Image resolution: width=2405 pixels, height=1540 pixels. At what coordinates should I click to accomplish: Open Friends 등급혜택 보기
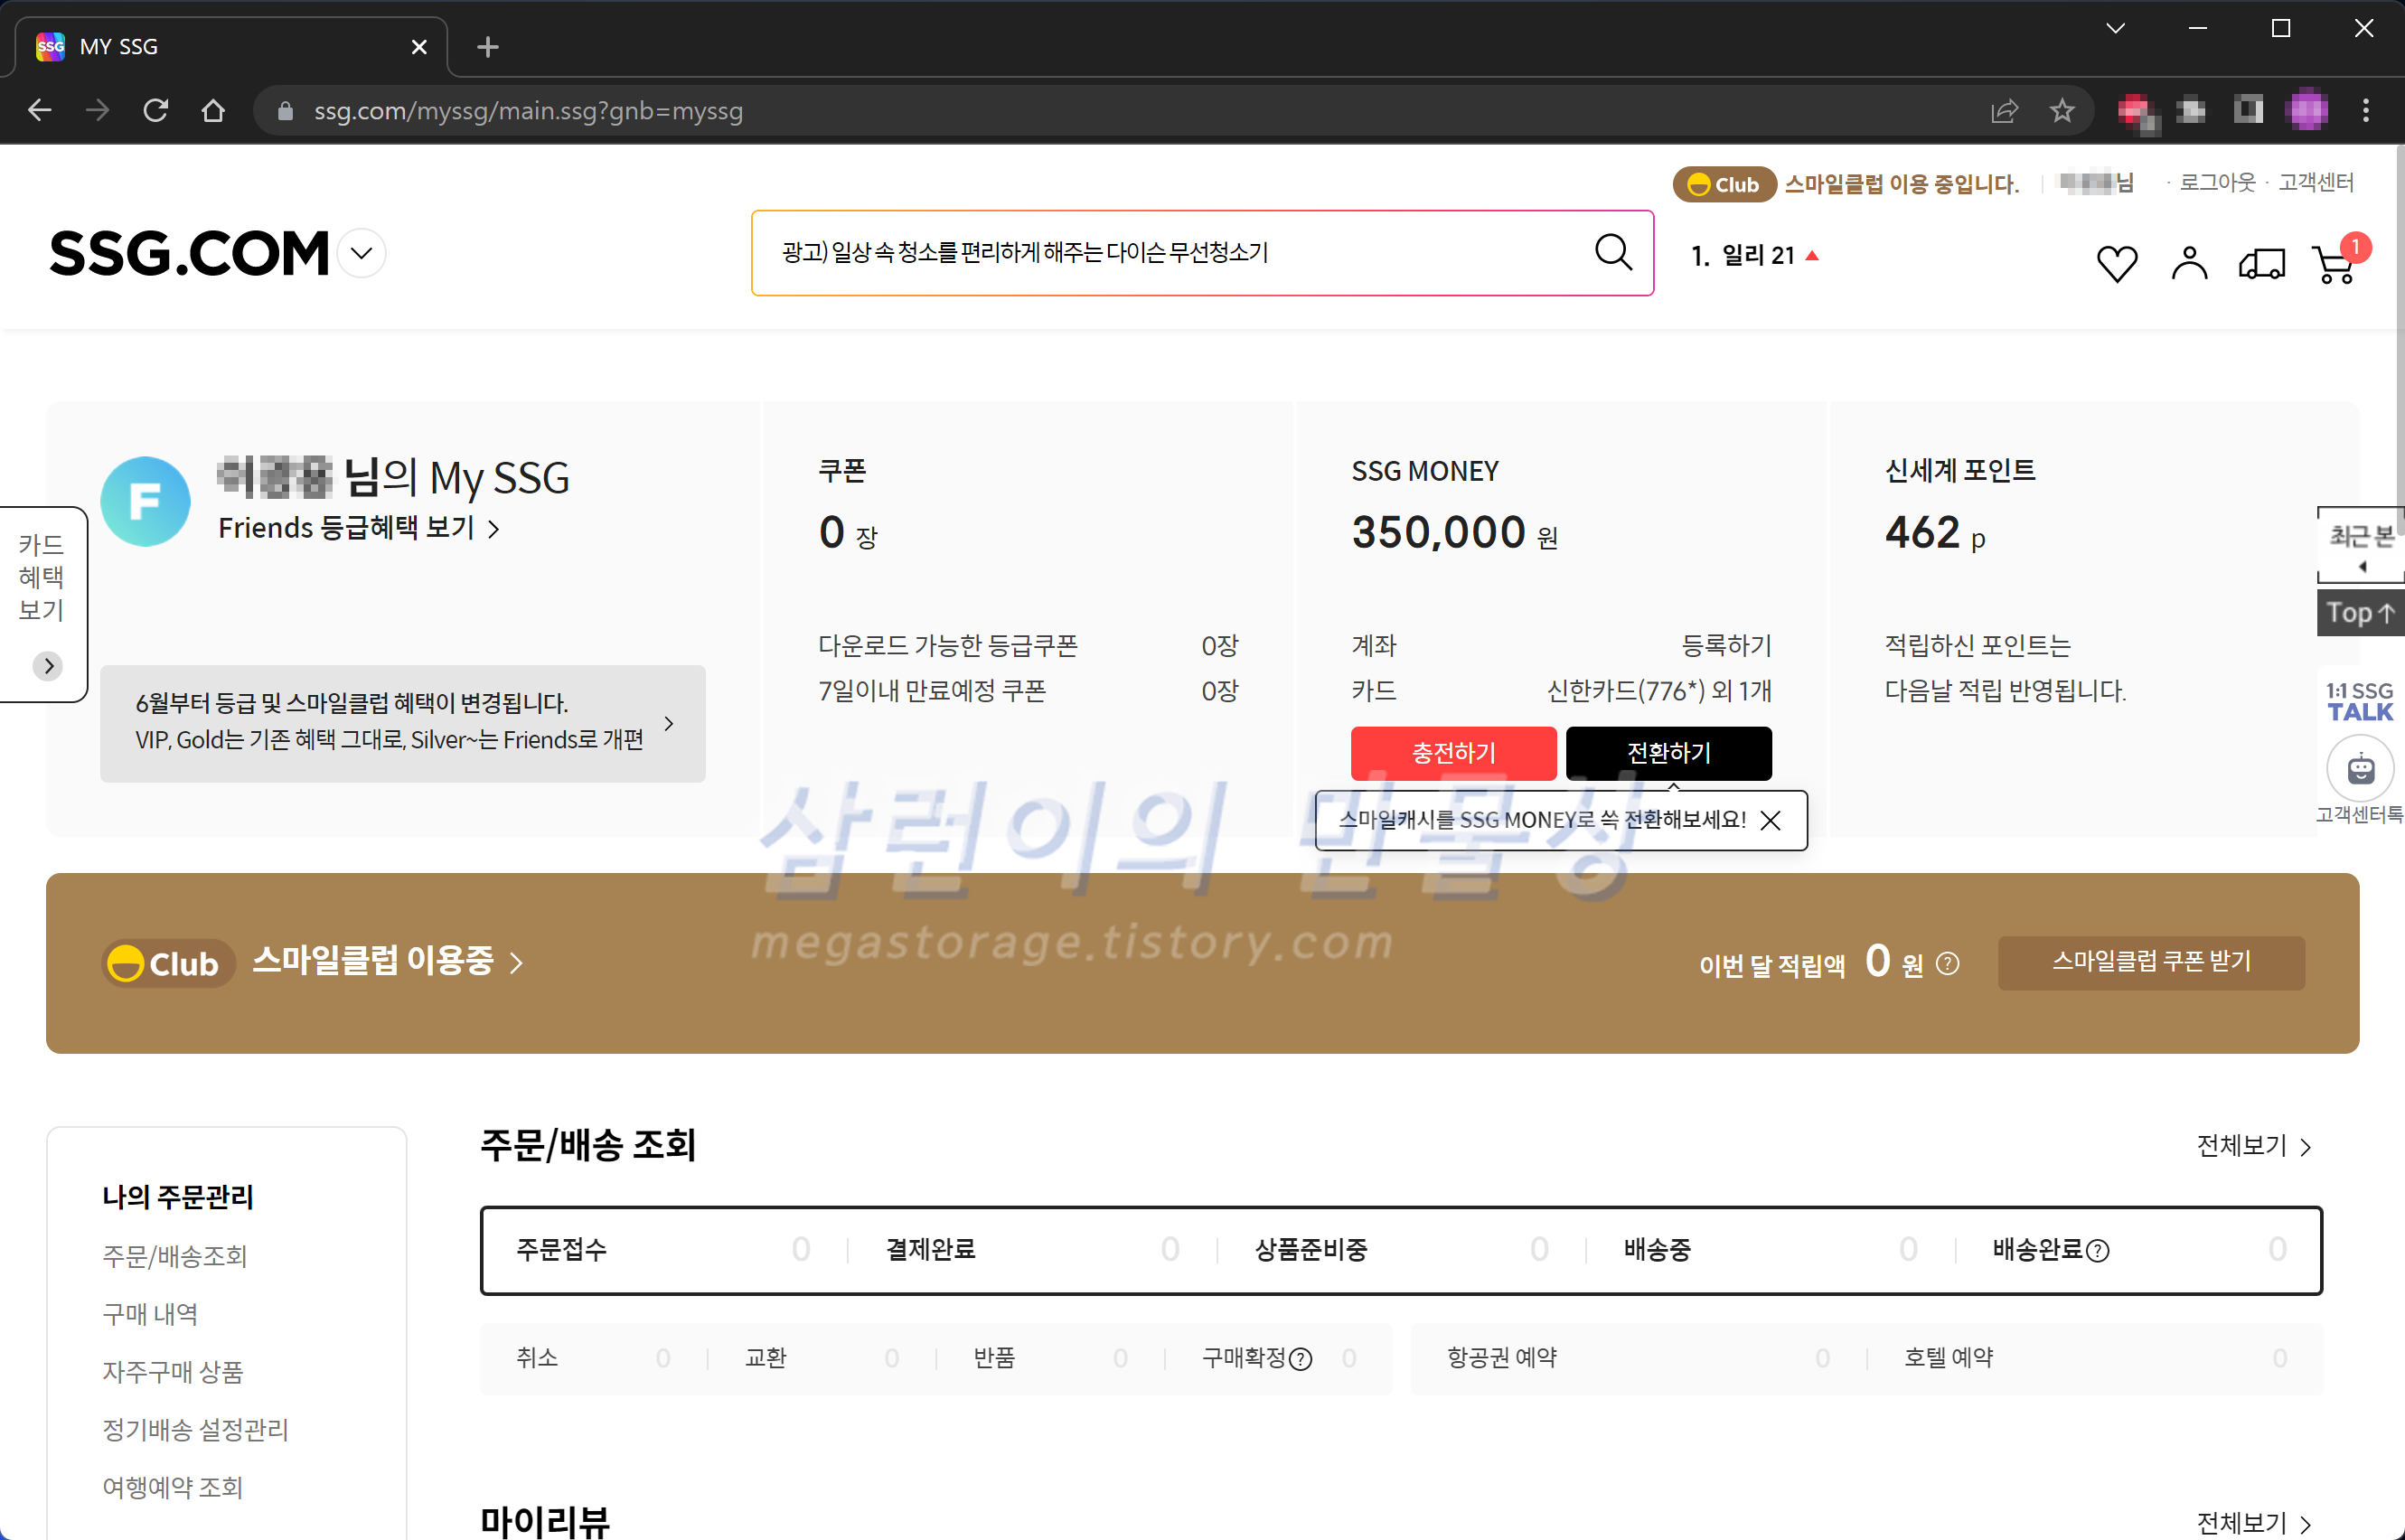[x=358, y=528]
